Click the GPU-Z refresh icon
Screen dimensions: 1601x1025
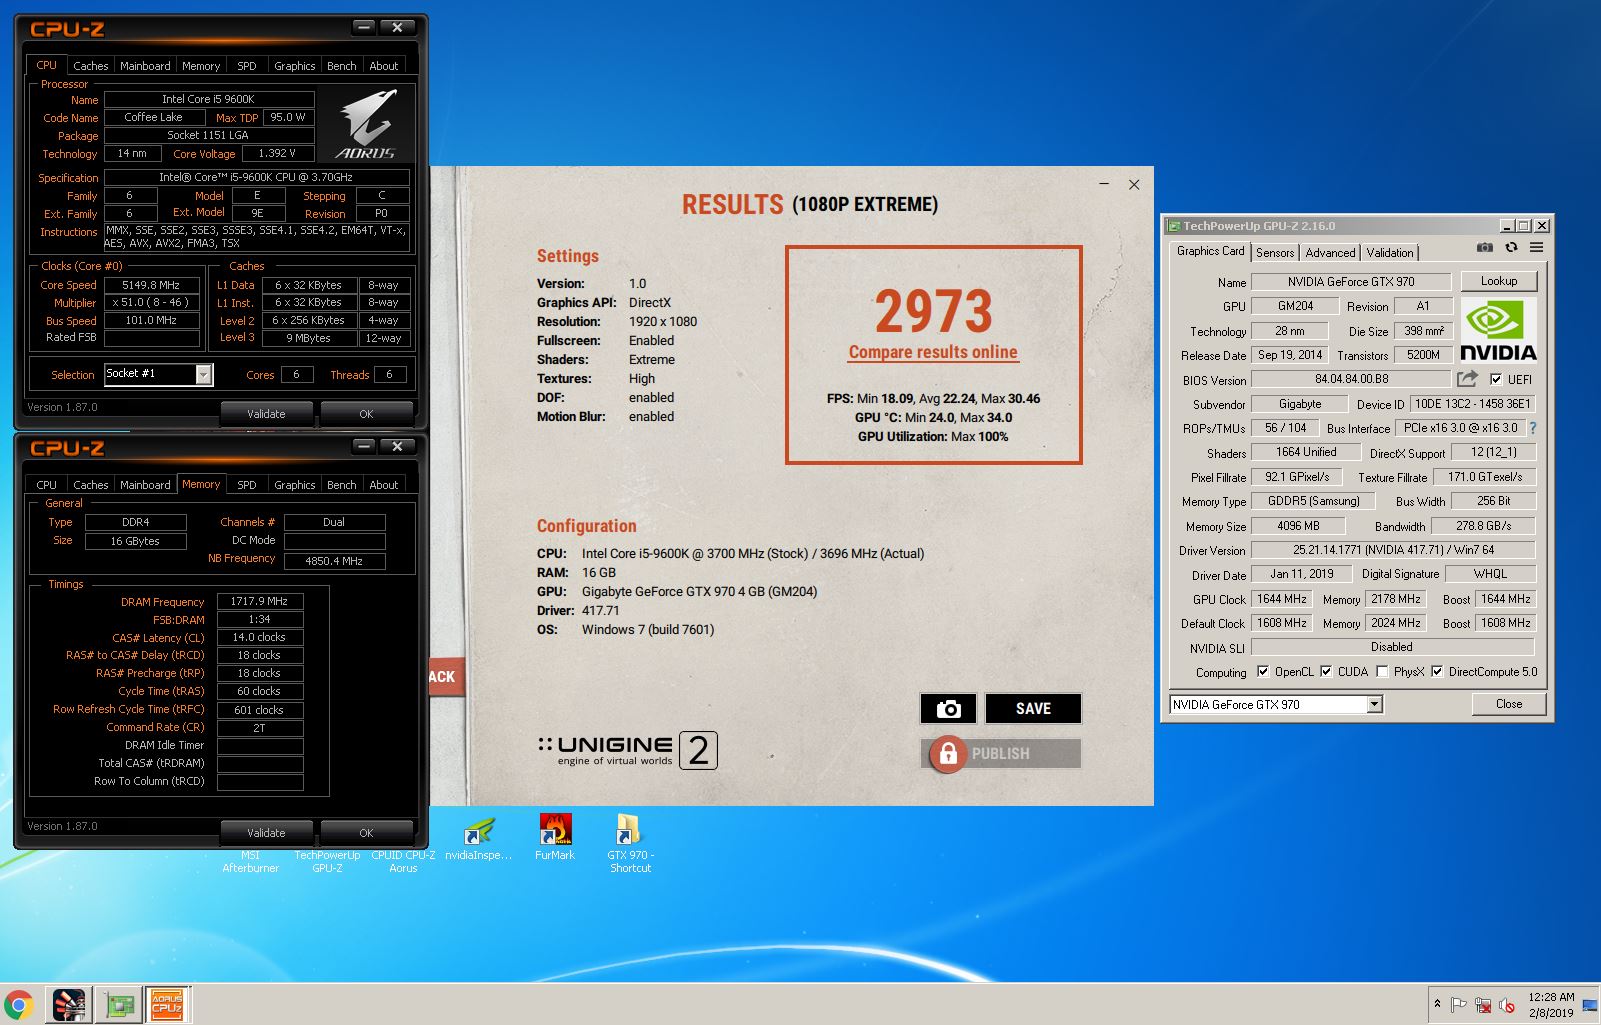tap(1511, 247)
